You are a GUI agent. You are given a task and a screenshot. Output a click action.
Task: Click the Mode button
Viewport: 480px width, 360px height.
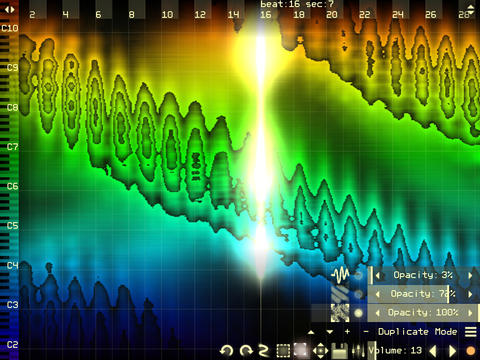[446, 332]
